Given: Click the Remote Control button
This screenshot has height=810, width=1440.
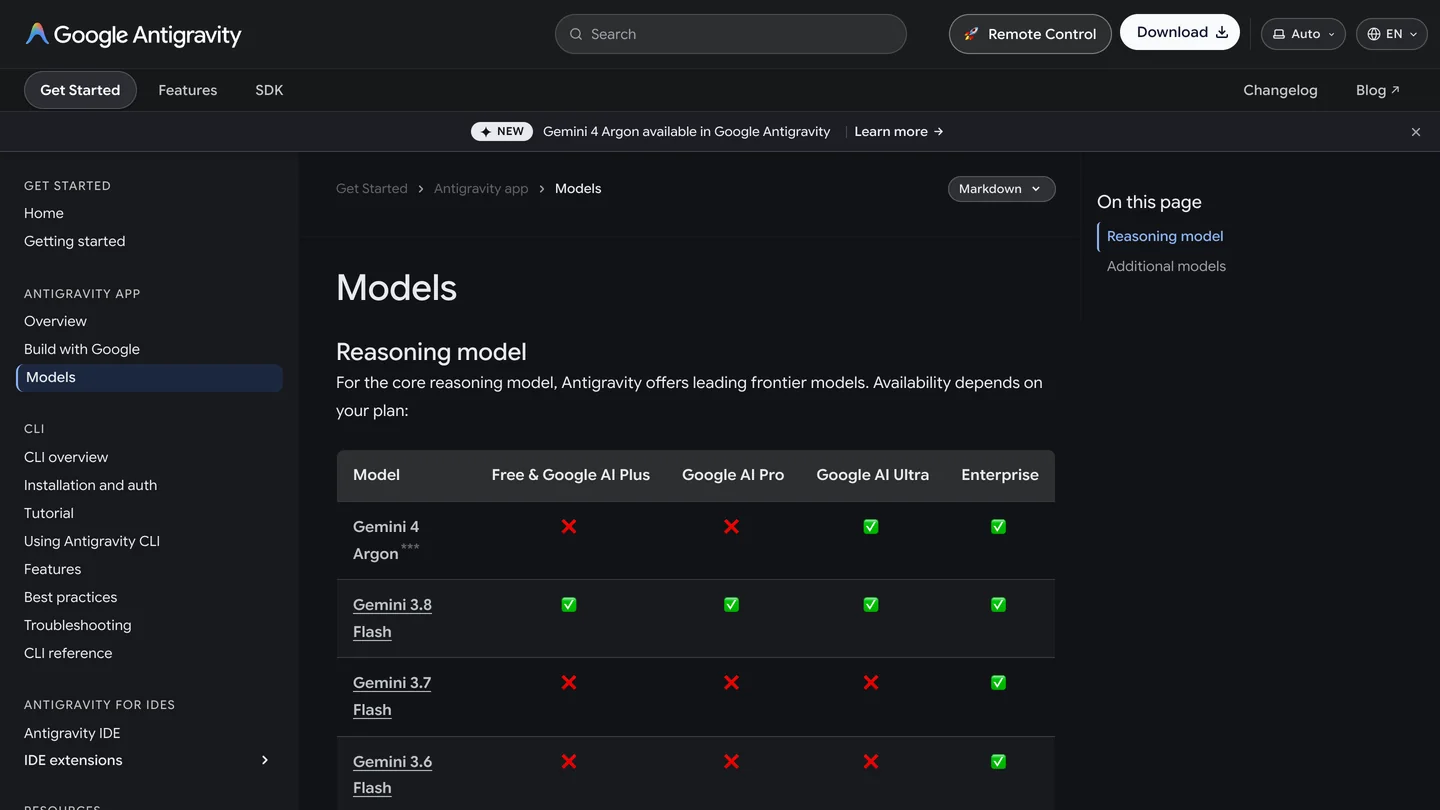Looking at the screenshot, I should [1030, 34].
